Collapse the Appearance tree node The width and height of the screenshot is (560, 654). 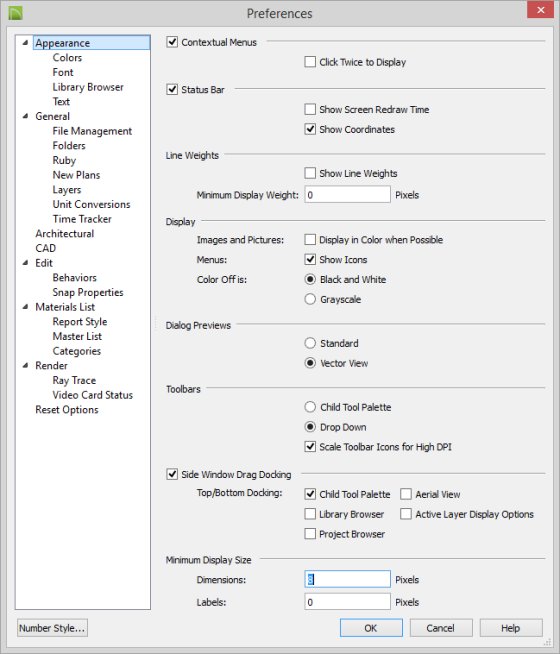click(25, 43)
